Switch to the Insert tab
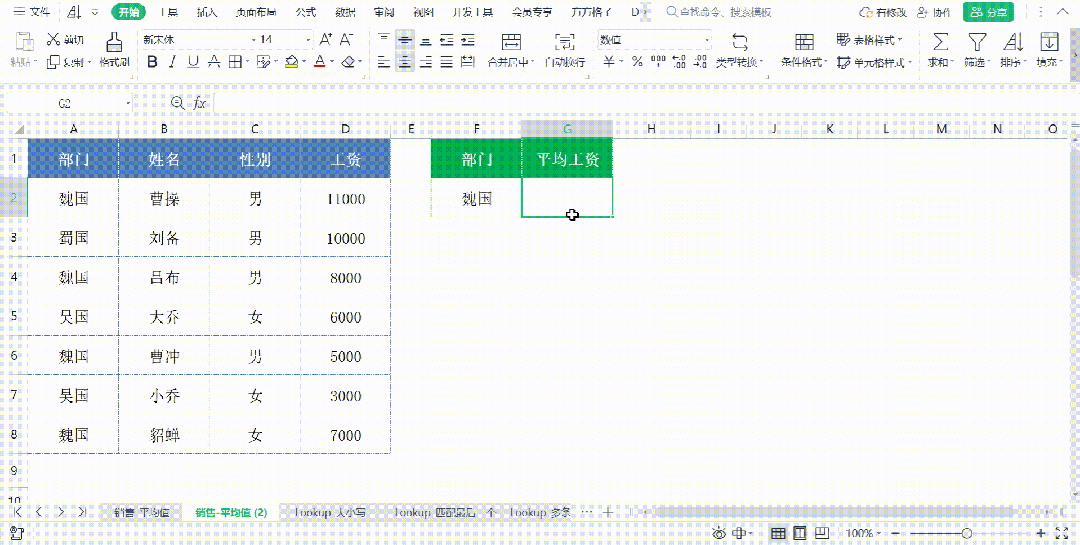The height and width of the screenshot is (545, 1080). point(206,12)
